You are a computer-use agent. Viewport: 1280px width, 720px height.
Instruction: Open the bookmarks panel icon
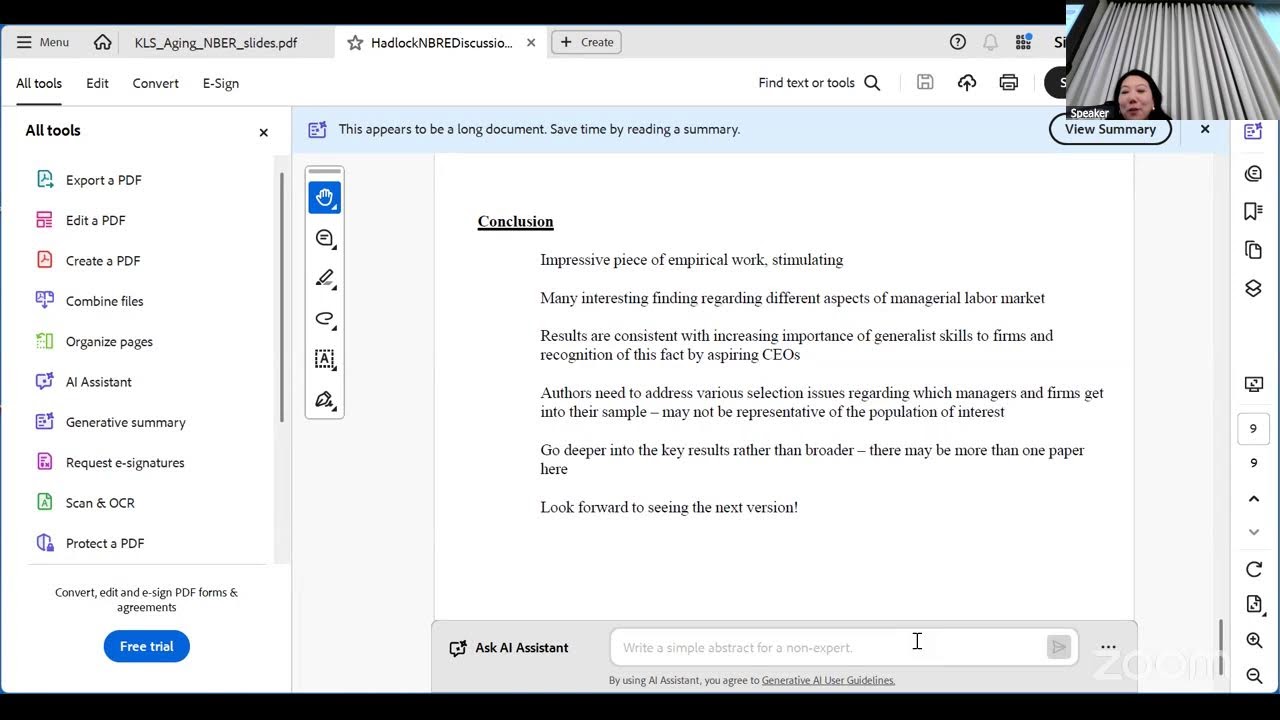pyautogui.click(x=1253, y=211)
